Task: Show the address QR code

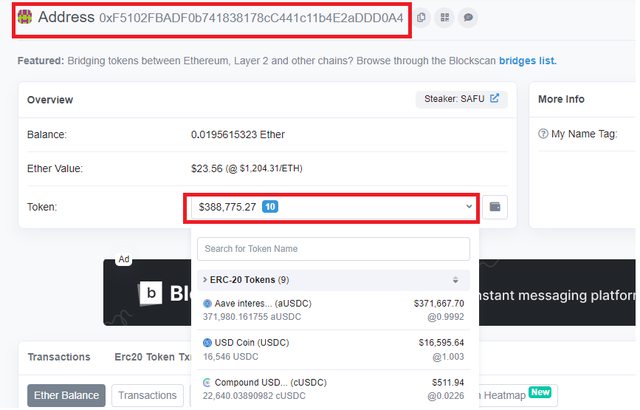Action: (x=445, y=18)
